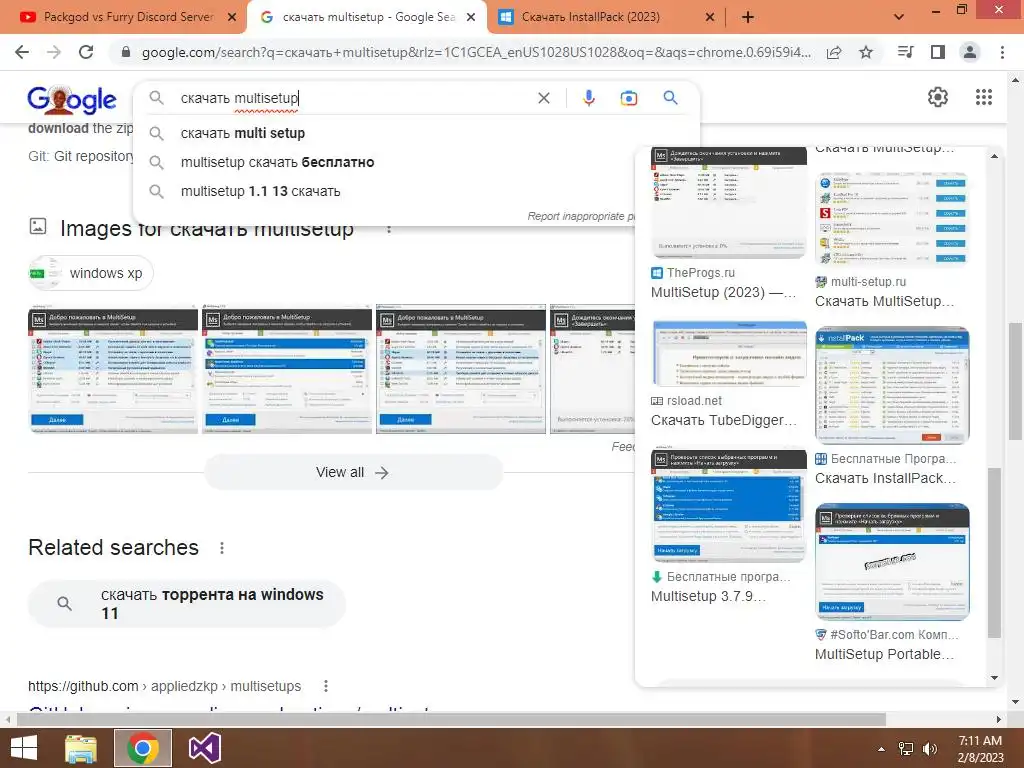1024x768 pixels.
Task: Open the InstallPack image result thumbnail
Action: coord(892,386)
